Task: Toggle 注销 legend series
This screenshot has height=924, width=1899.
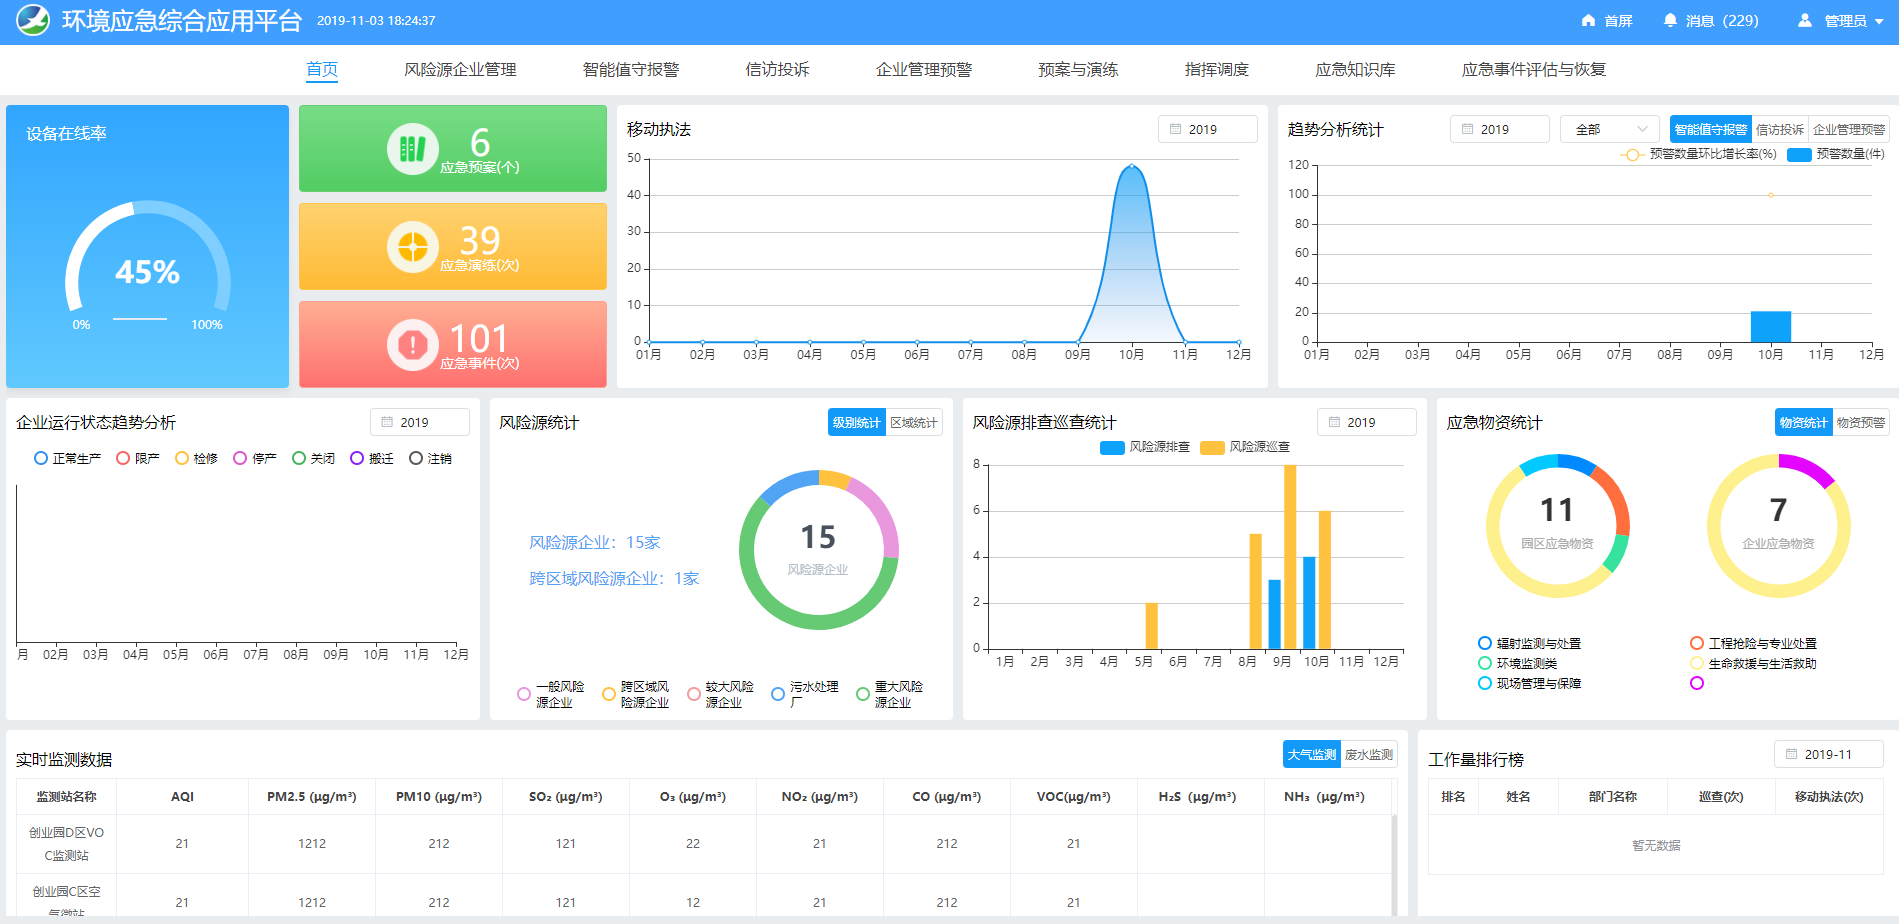Action: [x=430, y=458]
